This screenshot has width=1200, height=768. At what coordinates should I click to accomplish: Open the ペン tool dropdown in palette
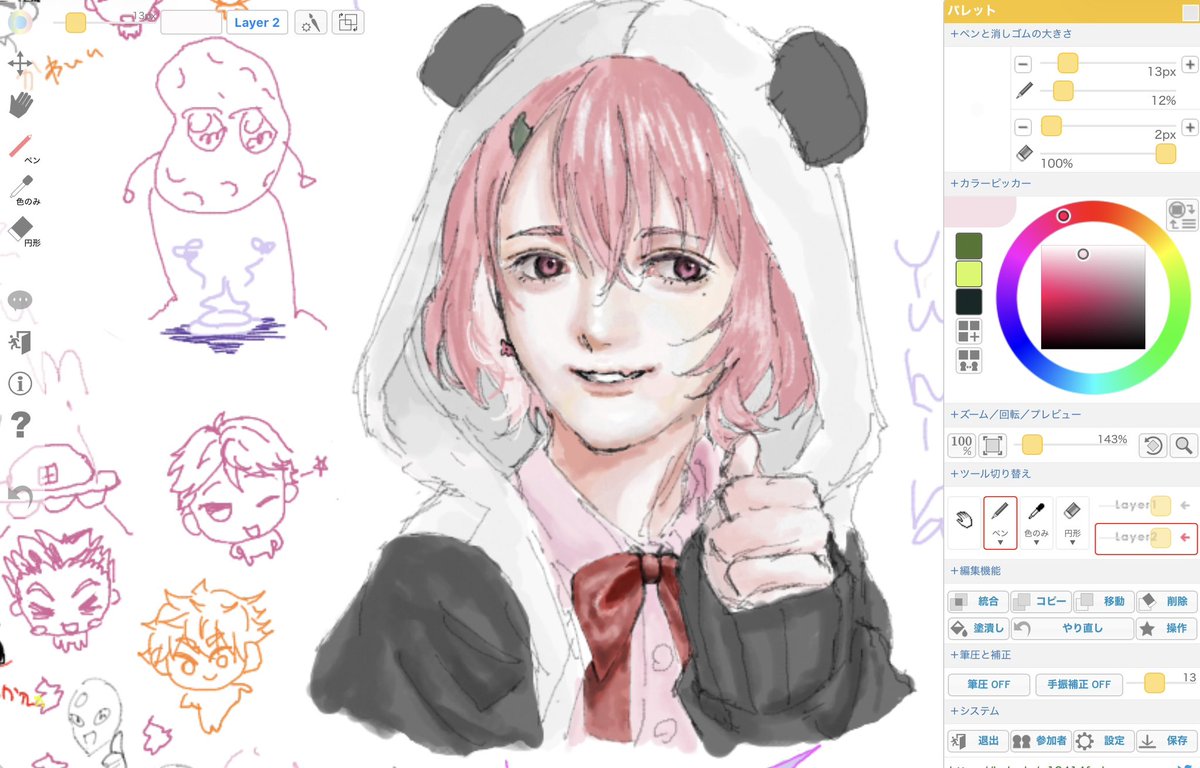1000,522
